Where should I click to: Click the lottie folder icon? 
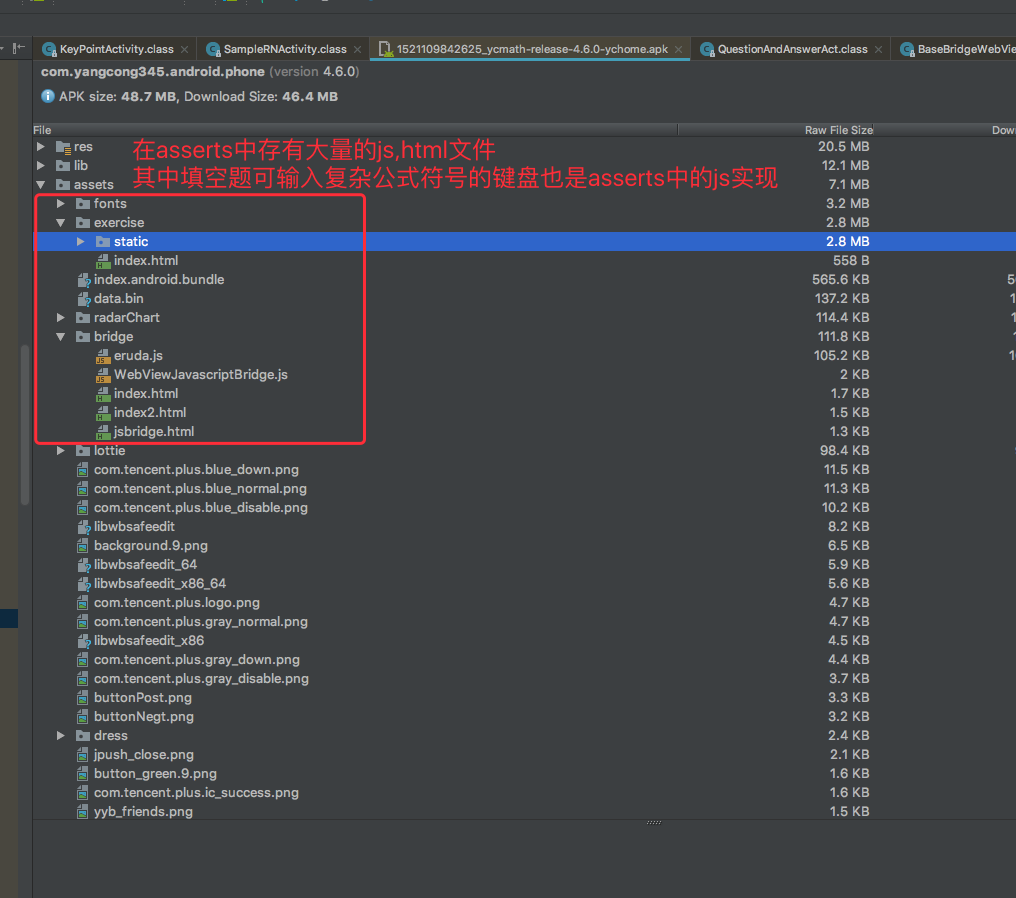[x=83, y=450]
